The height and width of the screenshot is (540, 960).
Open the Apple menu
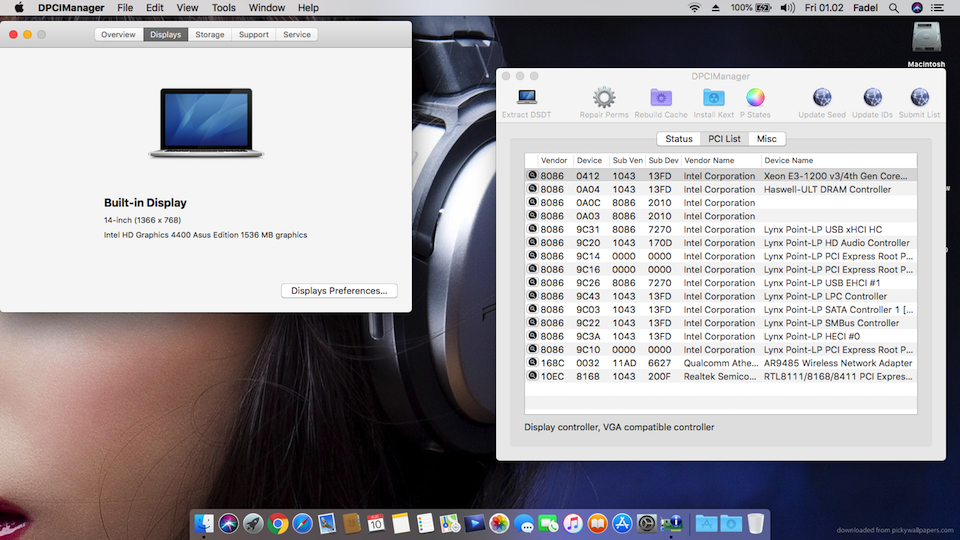(x=19, y=8)
